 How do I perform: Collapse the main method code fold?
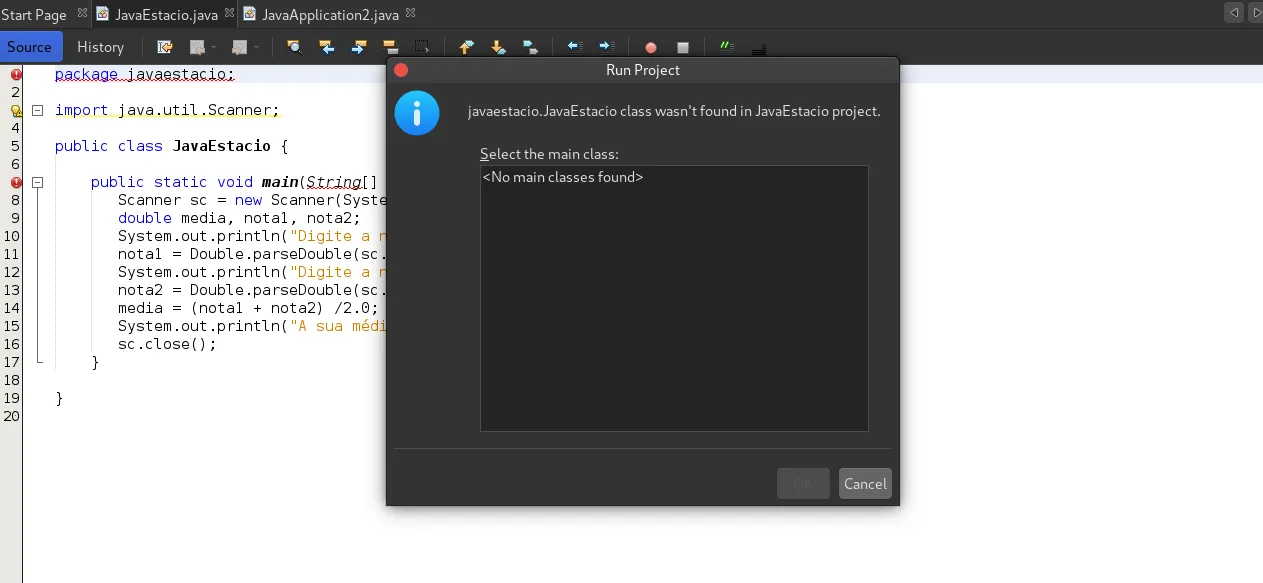point(38,182)
